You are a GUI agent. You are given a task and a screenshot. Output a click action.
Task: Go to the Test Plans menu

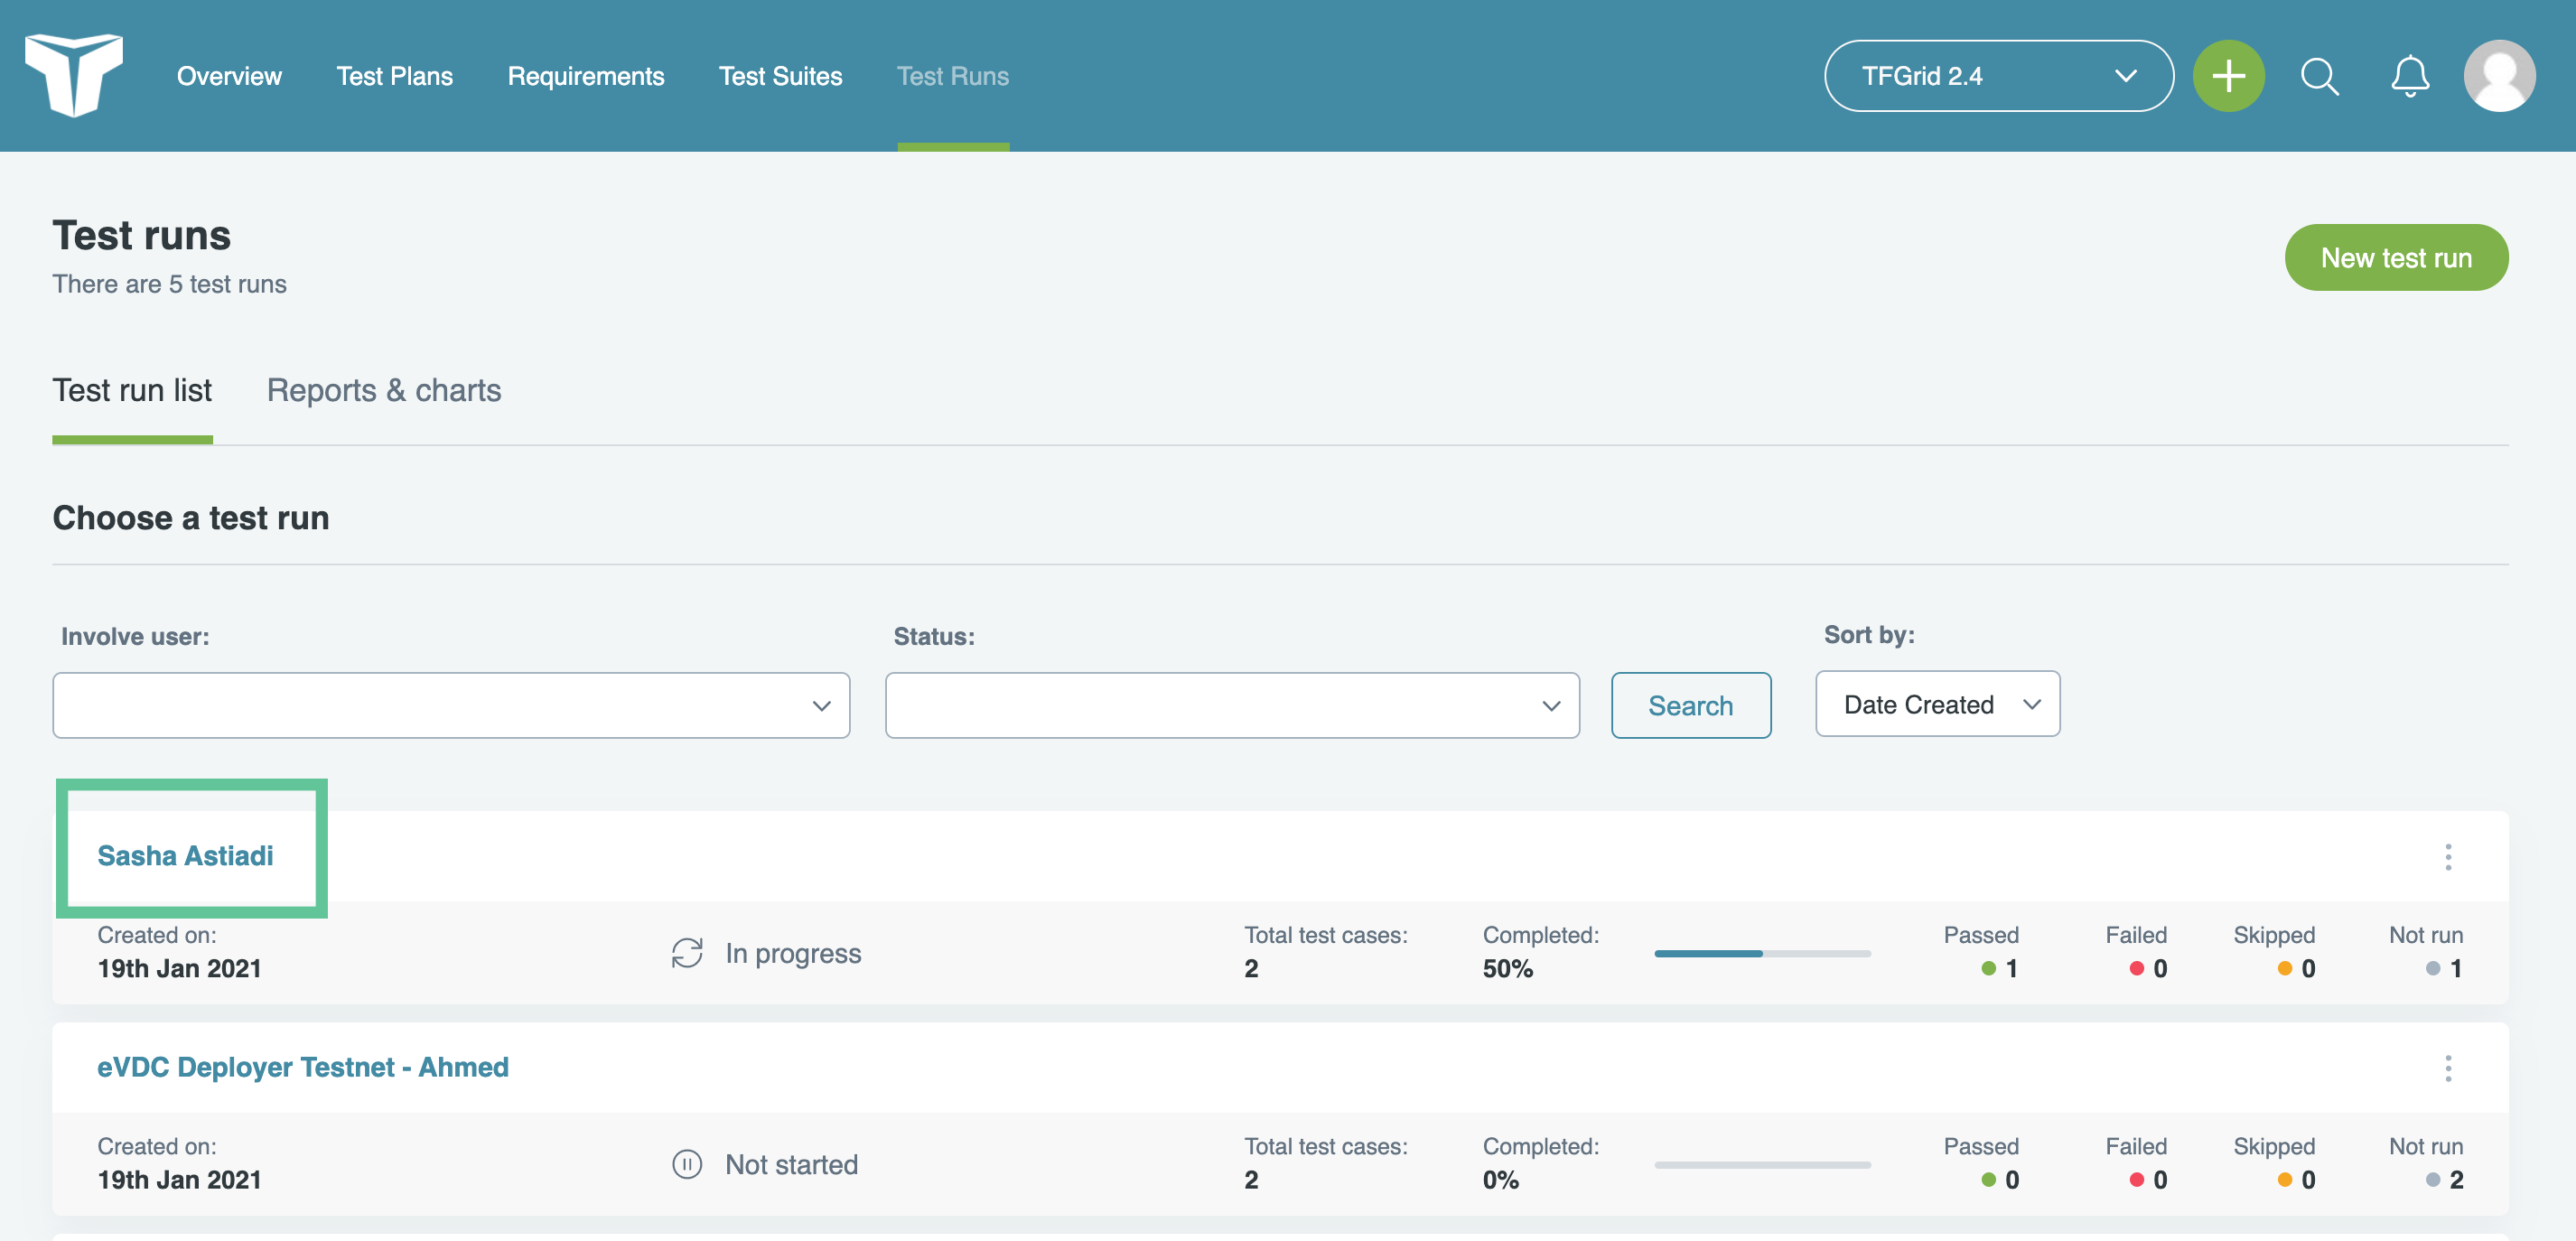tap(394, 76)
